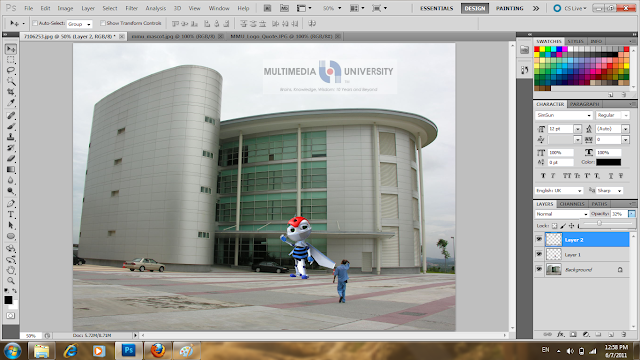
Task: Toggle Auto-Select checkbox
Action: (35, 23)
